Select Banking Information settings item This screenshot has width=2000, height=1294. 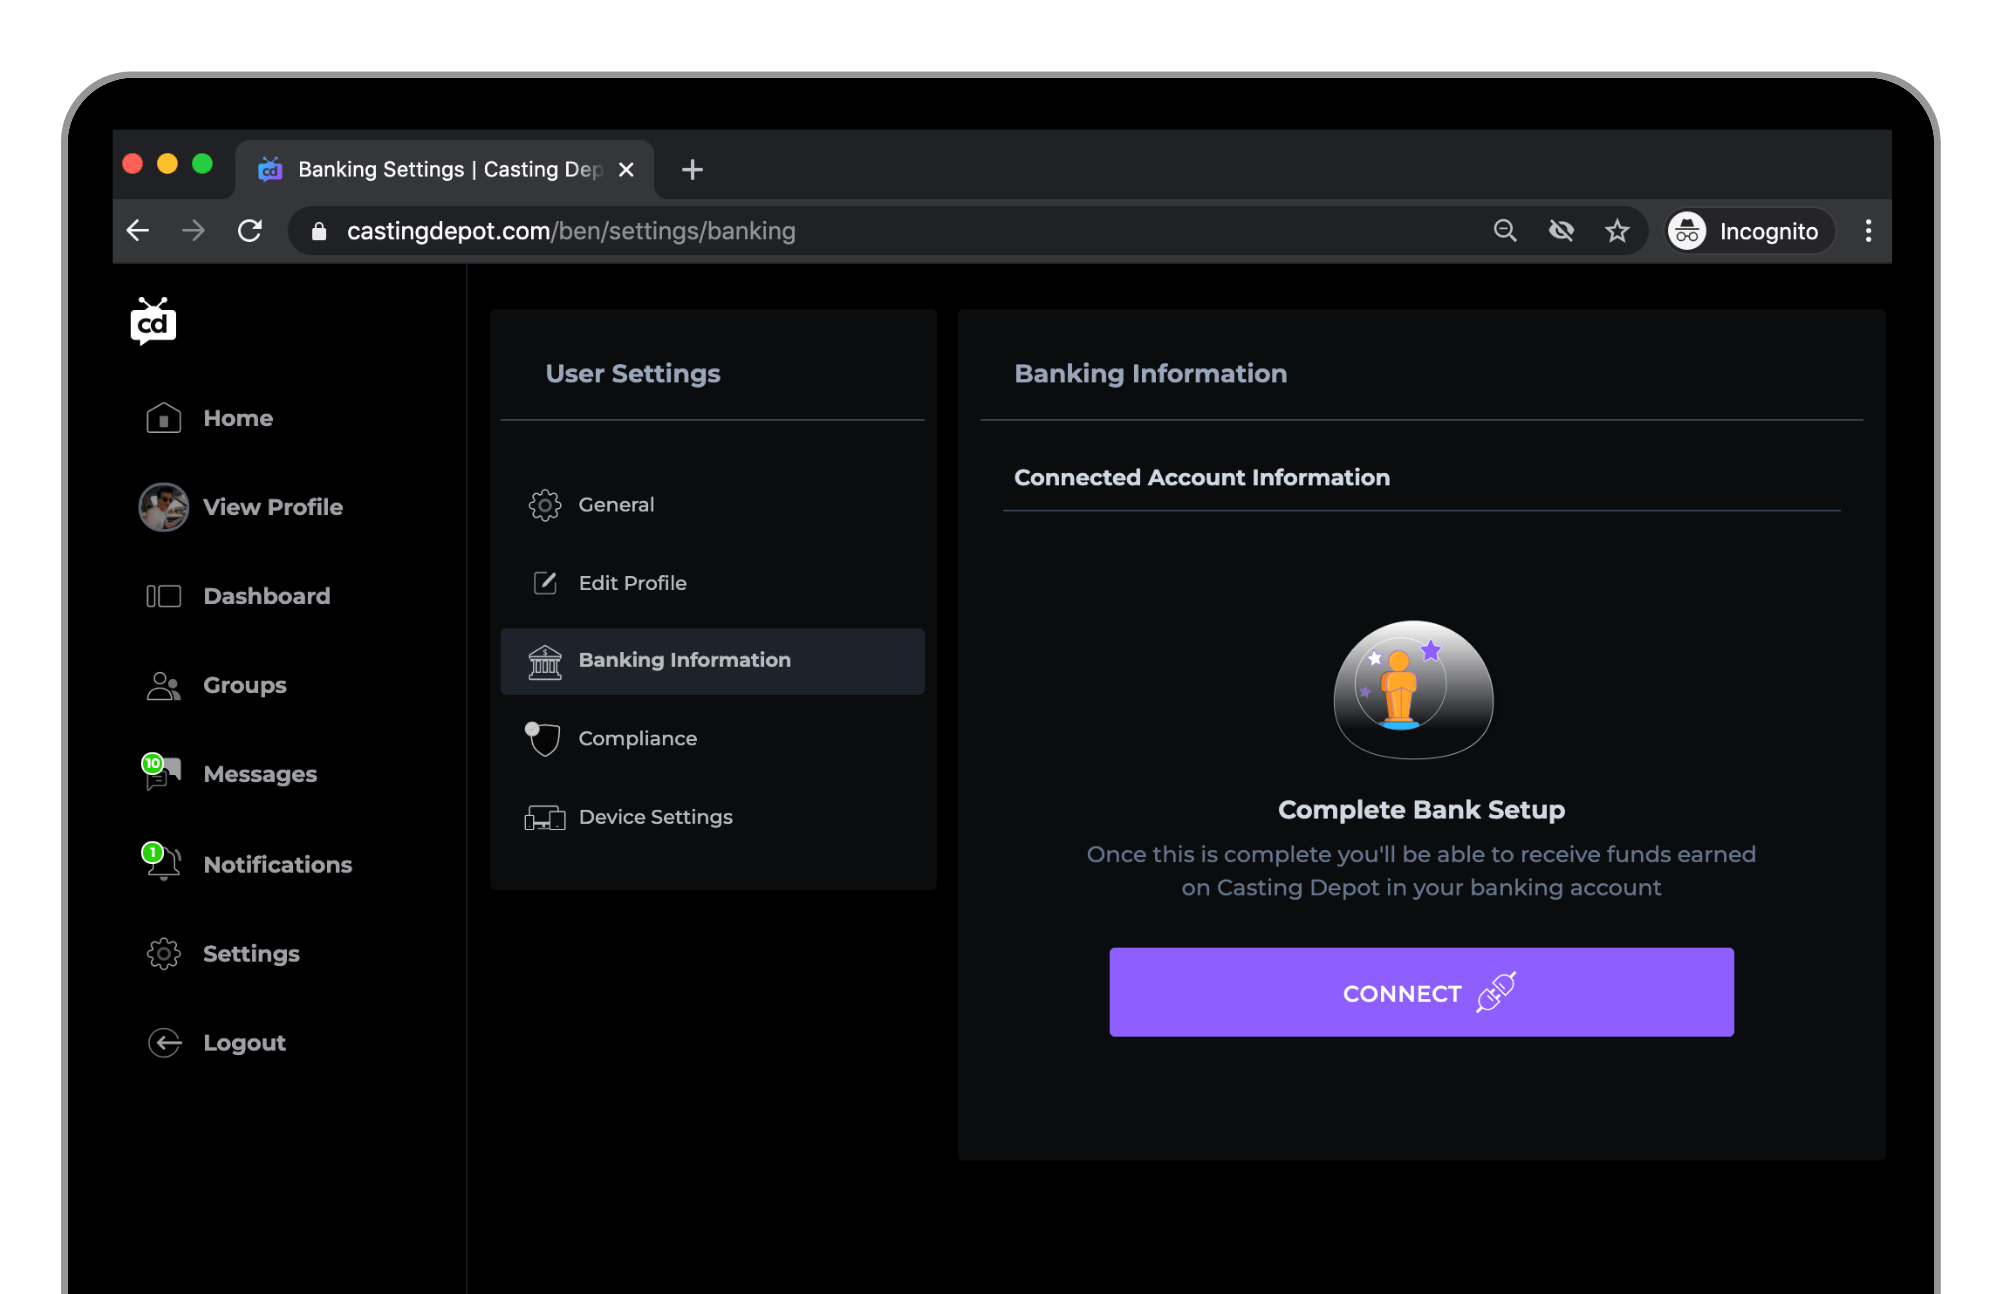[712, 661]
